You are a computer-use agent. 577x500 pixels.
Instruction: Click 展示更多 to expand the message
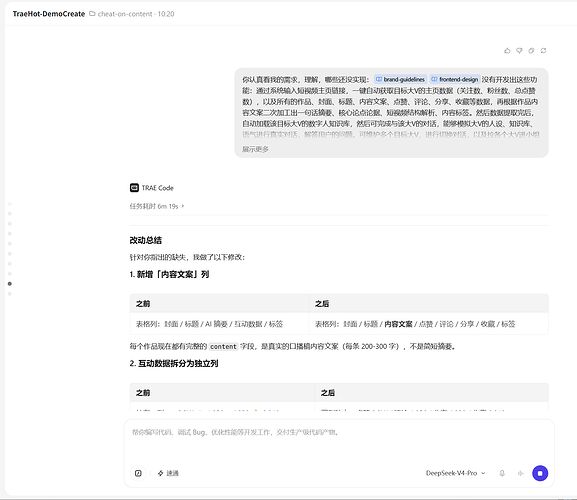point(255,149)
